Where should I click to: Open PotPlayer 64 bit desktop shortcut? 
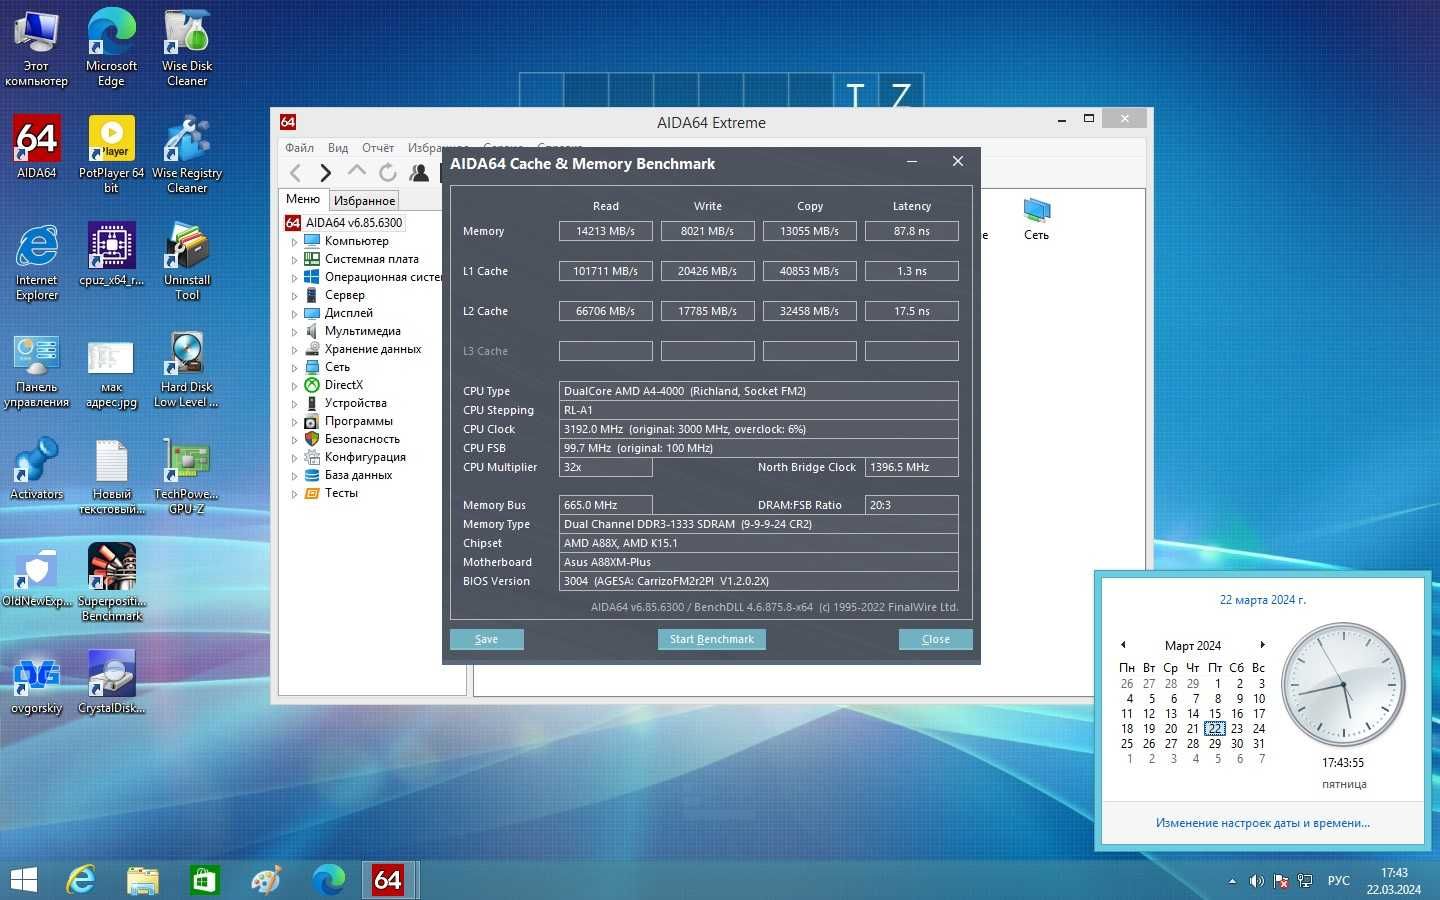[x=111, y=154]
